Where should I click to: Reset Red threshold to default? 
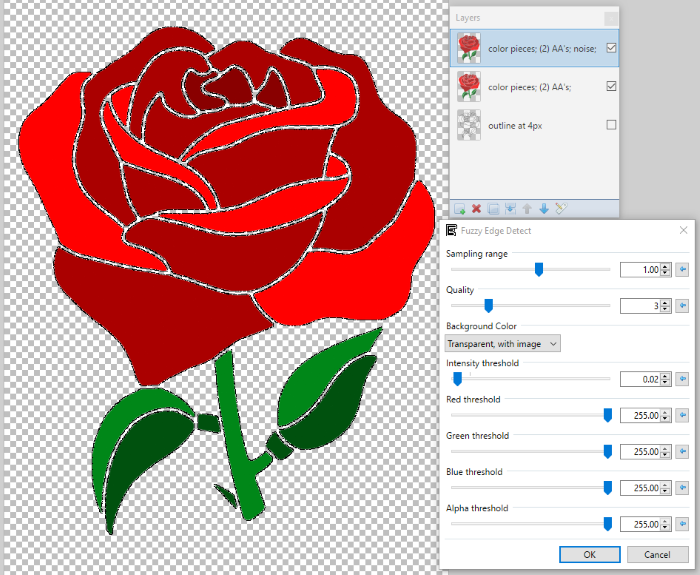(x=682, y=415)
